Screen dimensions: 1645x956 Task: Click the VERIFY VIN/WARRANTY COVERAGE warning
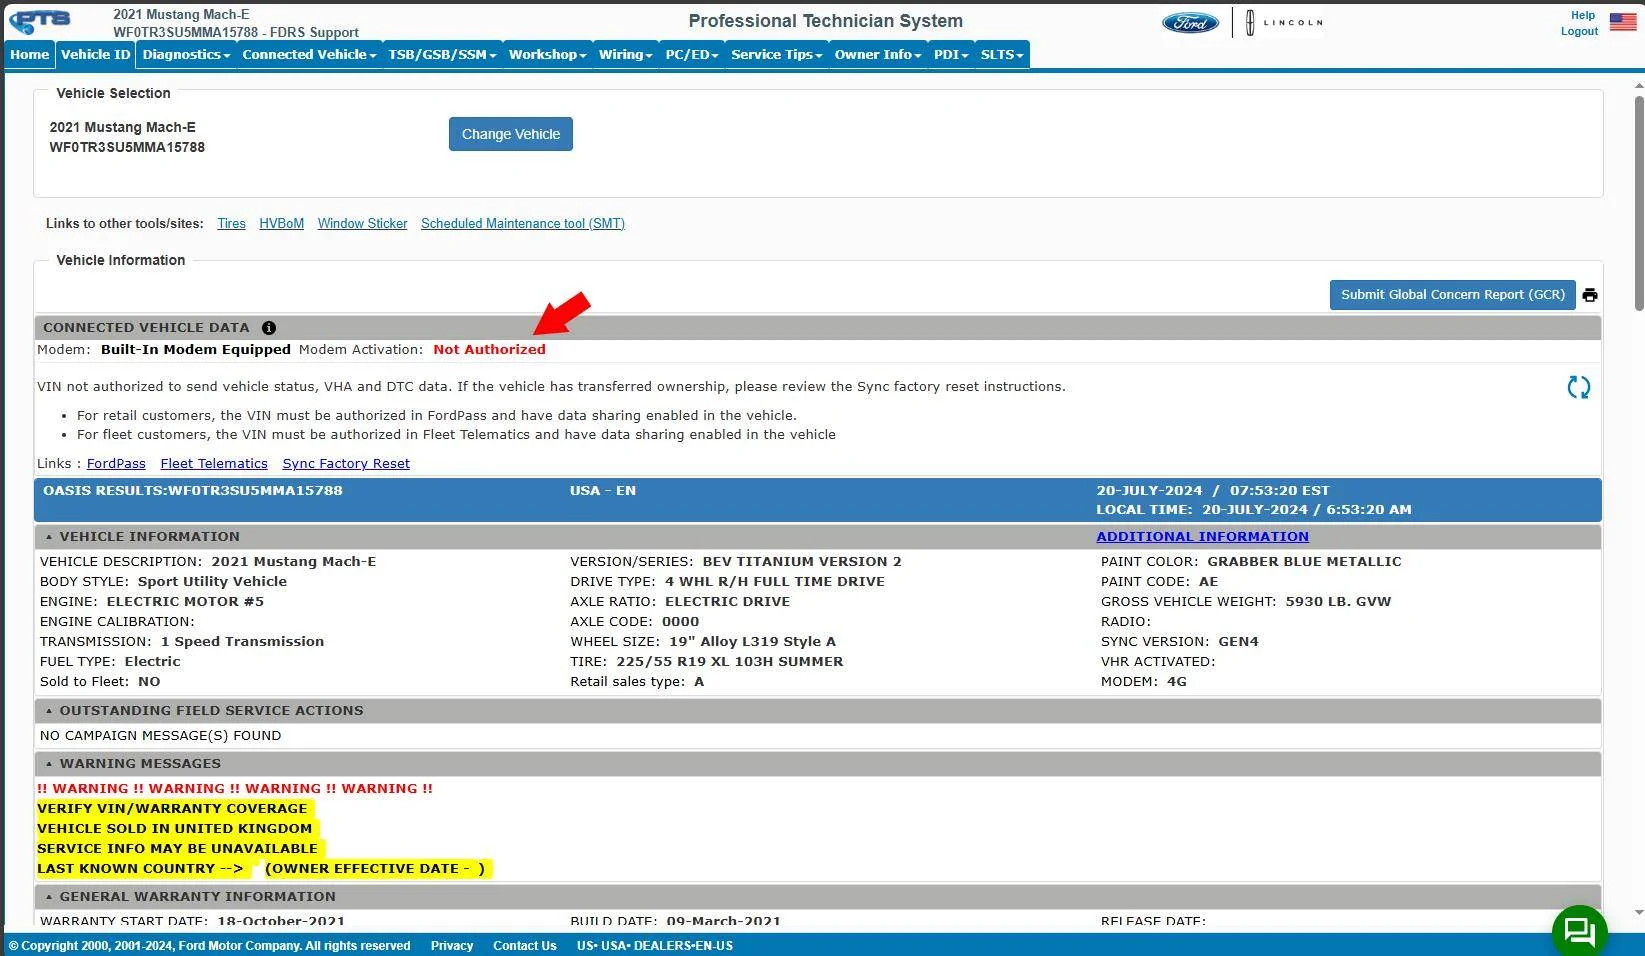(172, 809)
